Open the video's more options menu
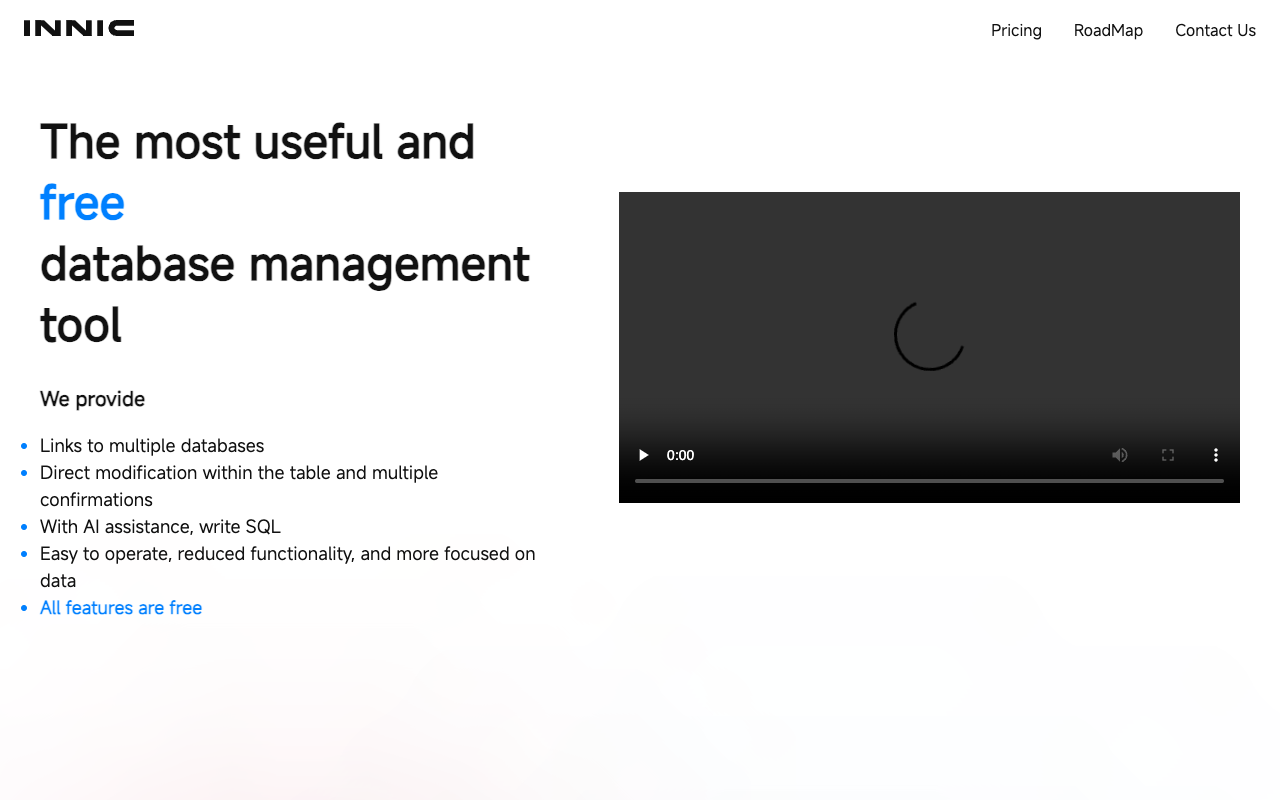Image resolution: width=1280 pixels, height=800 pixels. click(x=1216, y=455)
